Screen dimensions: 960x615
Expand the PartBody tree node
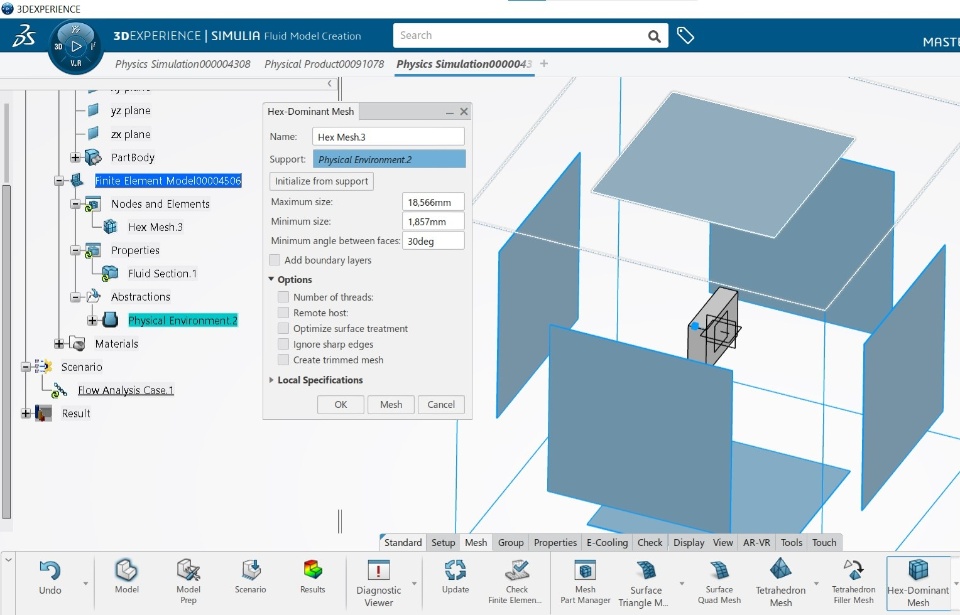(x=75, y=157)
